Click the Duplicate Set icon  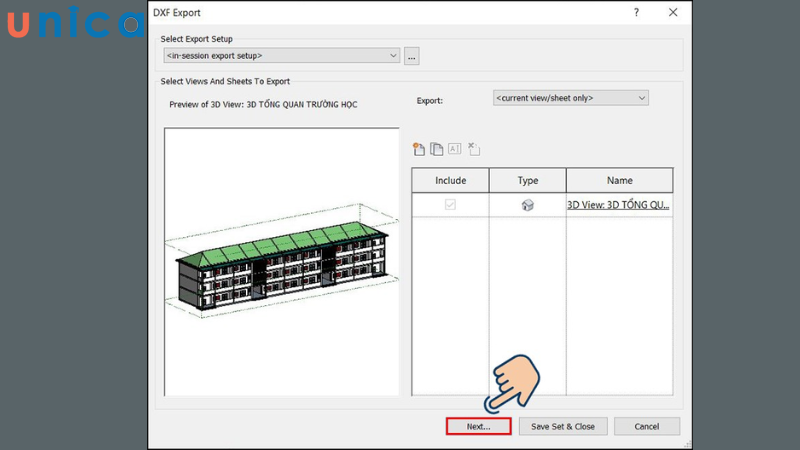(x=436, y=149)
